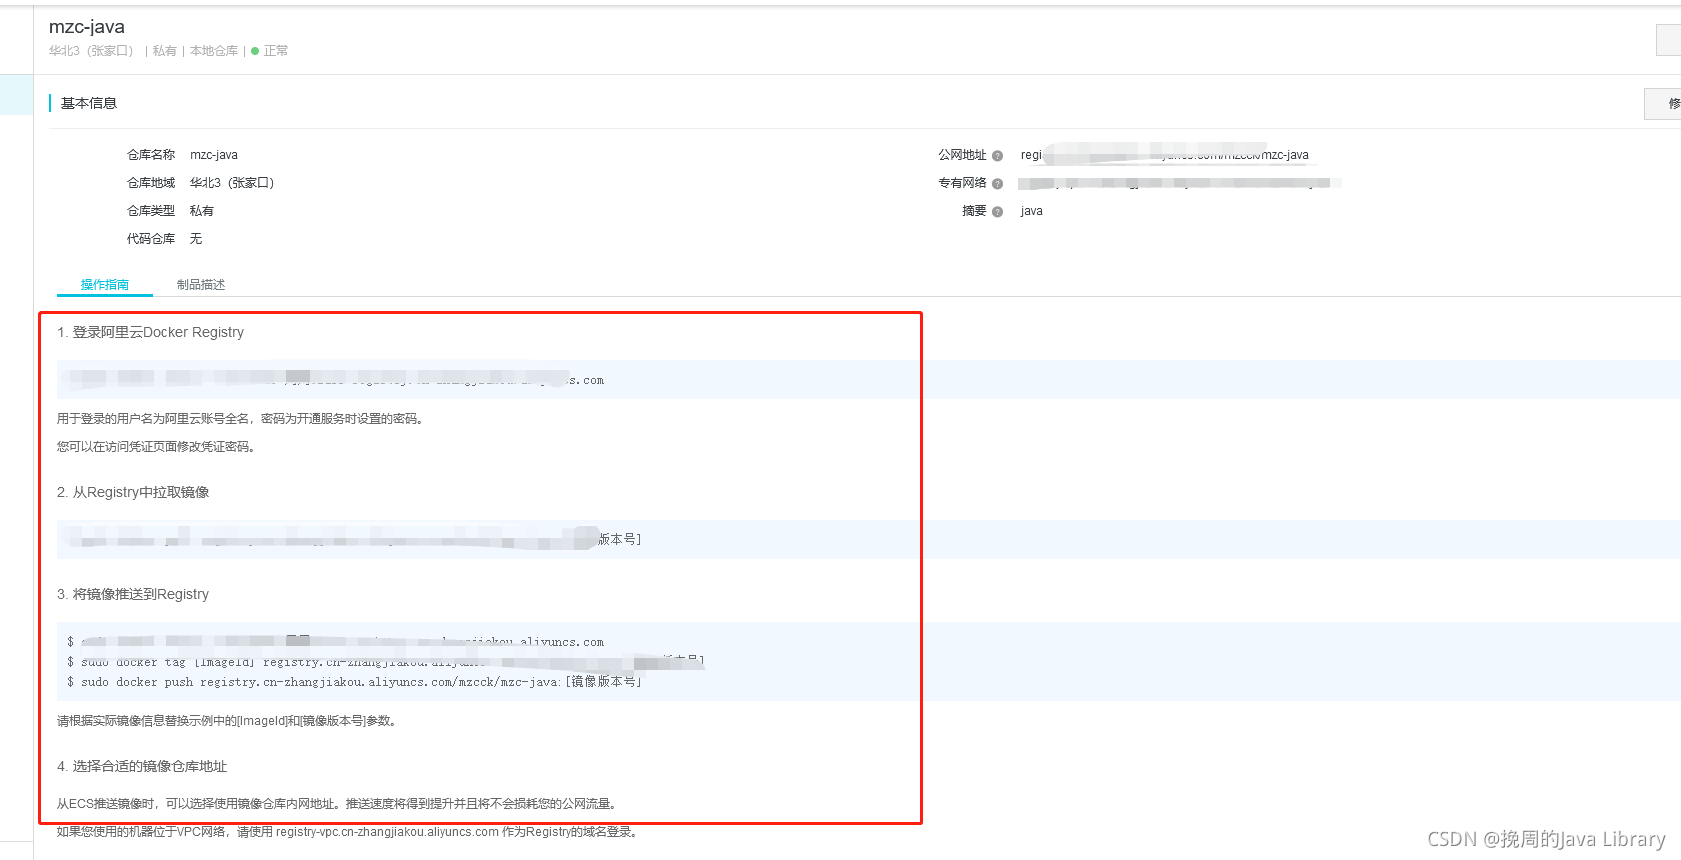This screenshot has height=860, width=1681.
Task: Click the 基本信息 section heading
Action: coord(89,103)
